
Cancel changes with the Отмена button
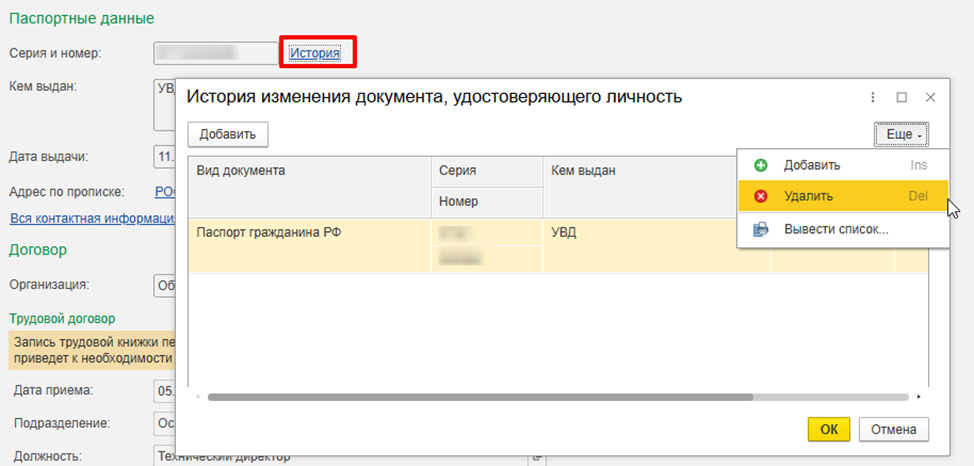[893, 429]
